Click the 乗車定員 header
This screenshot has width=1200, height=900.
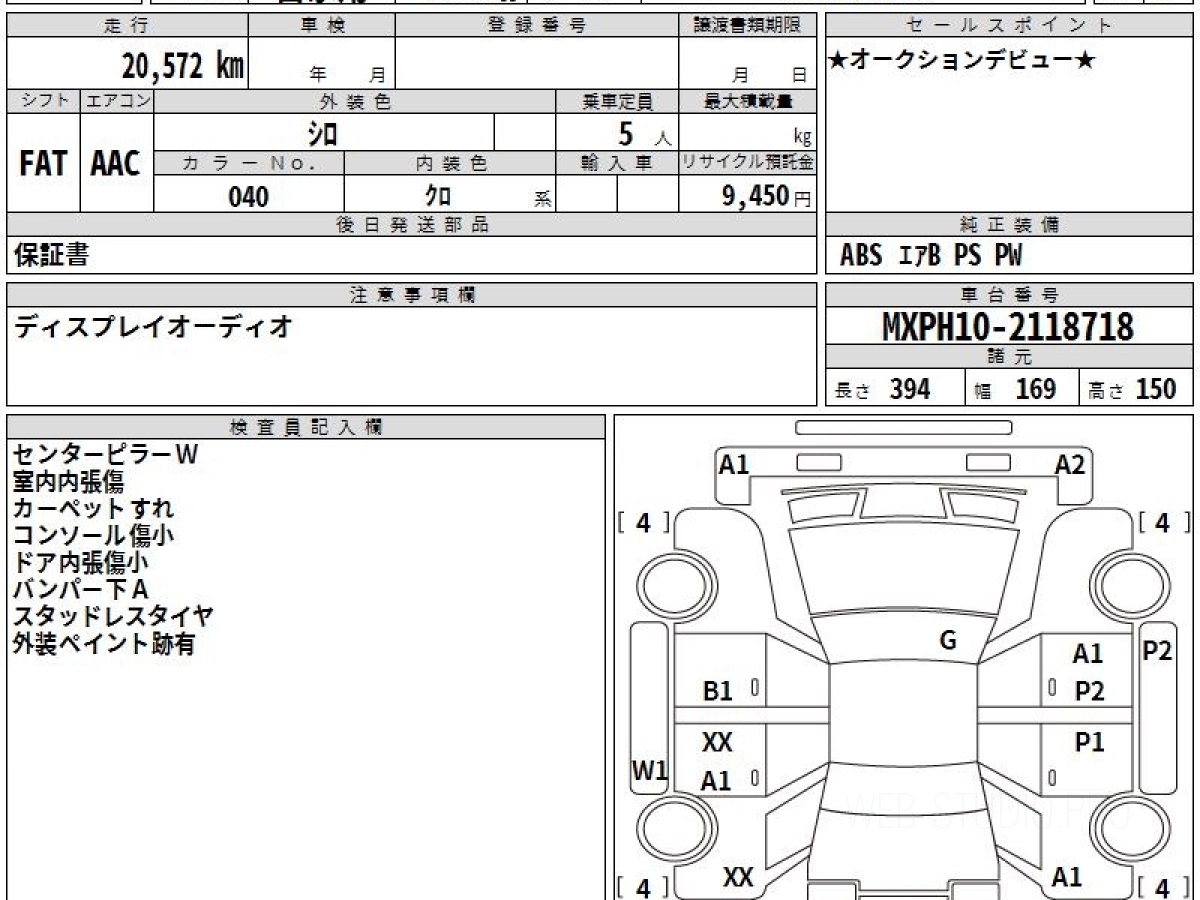(x=617, y=101)
